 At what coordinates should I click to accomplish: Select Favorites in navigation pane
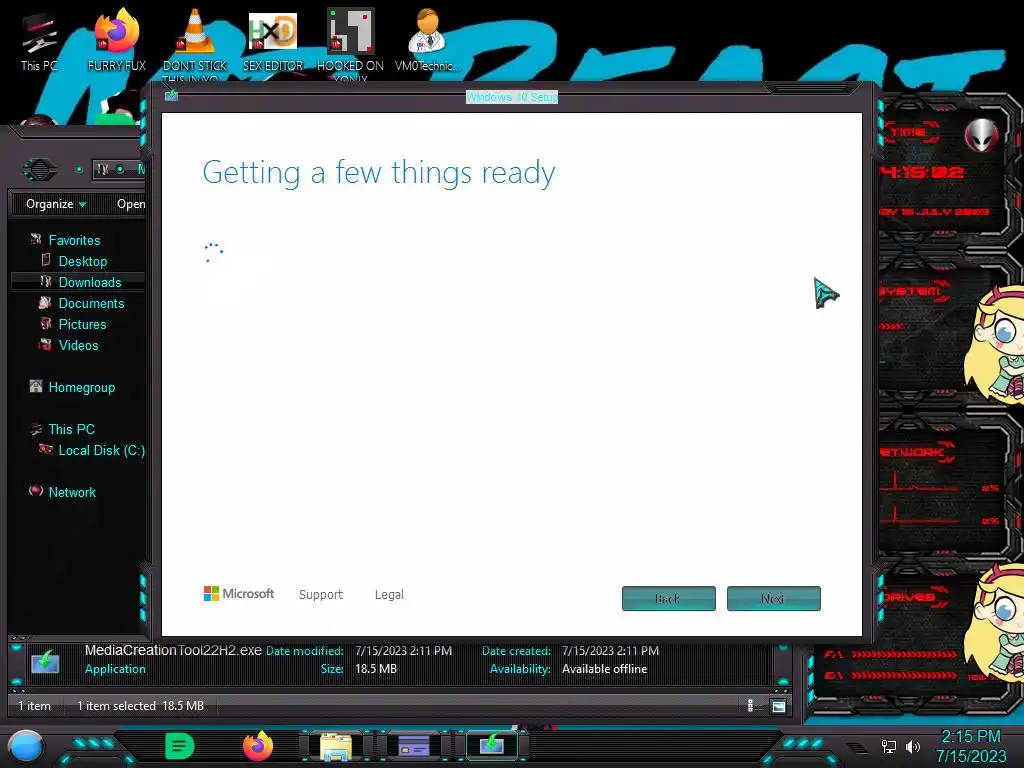click(74, 240)
